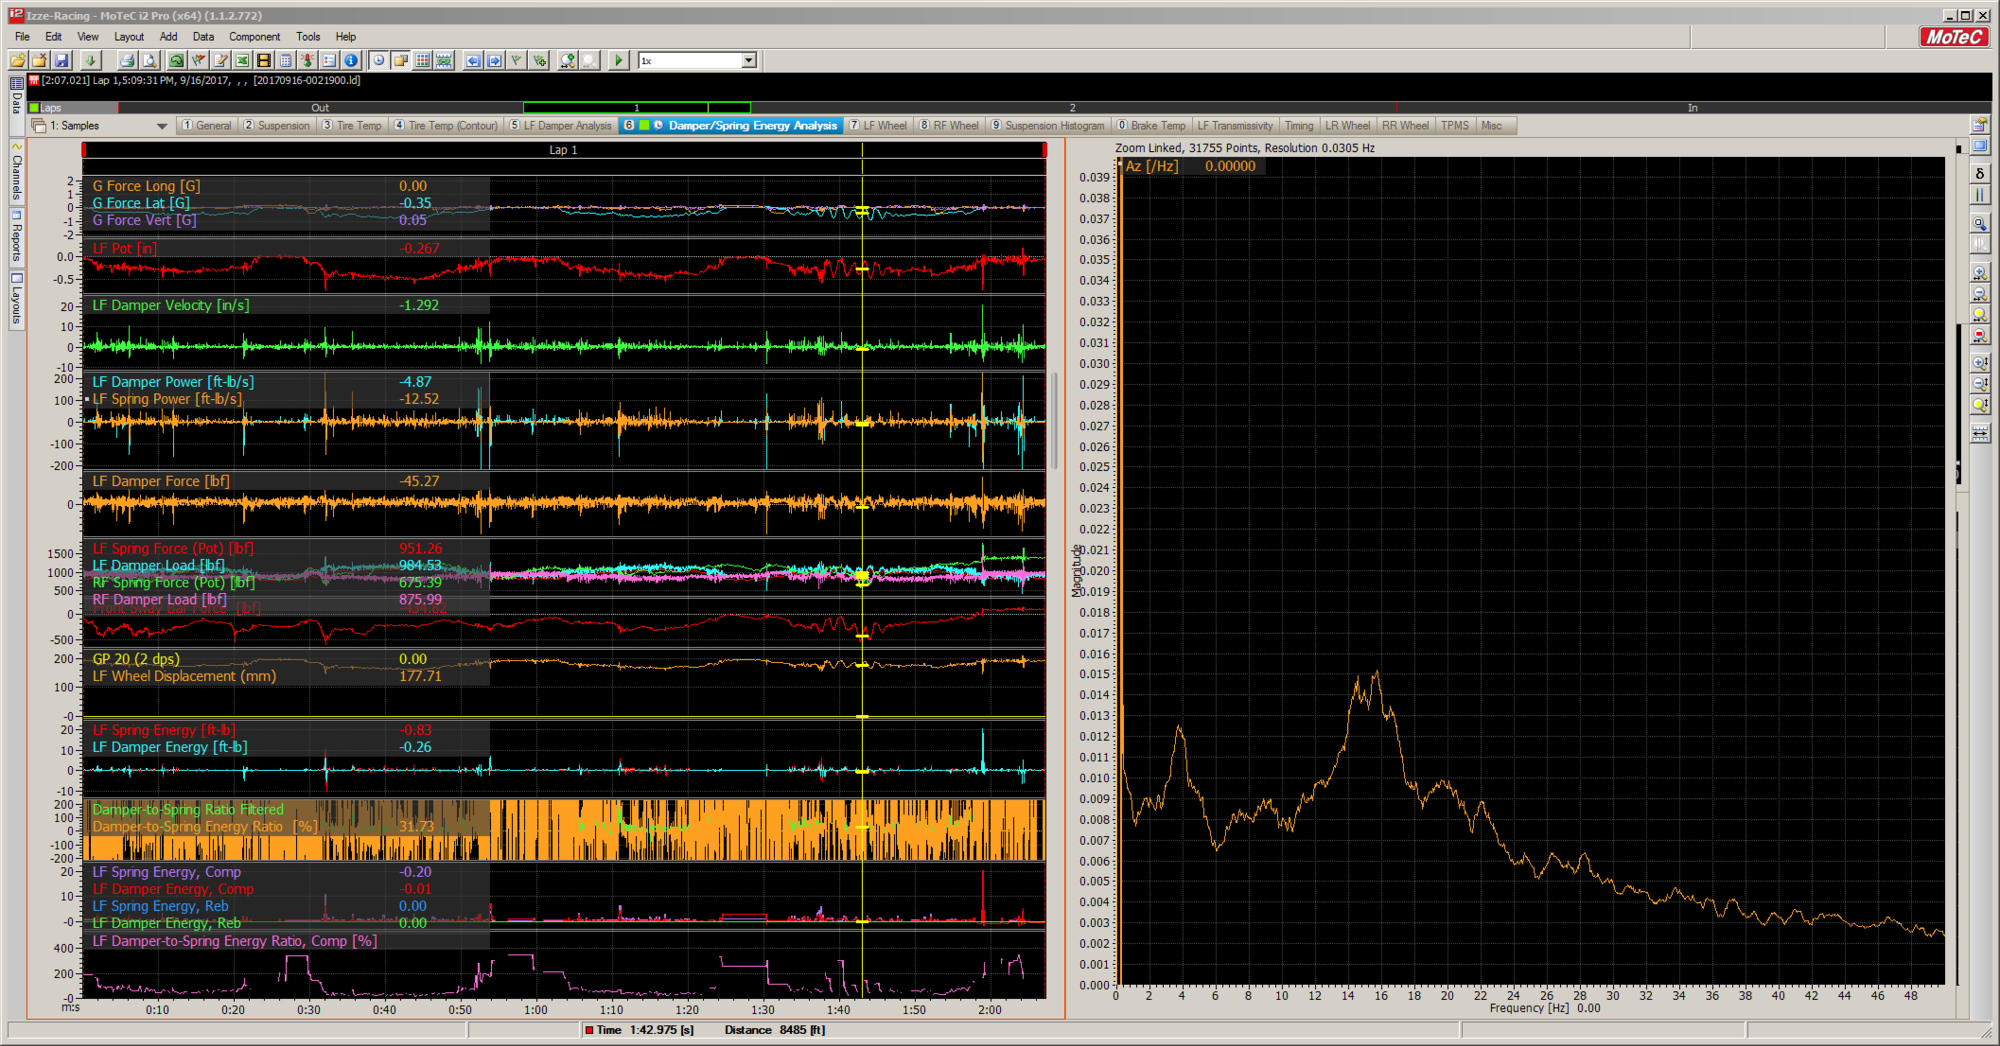Open the 1x playback speed dropdown
This screenshot has height=1046, width=2000.
[748, 61]
